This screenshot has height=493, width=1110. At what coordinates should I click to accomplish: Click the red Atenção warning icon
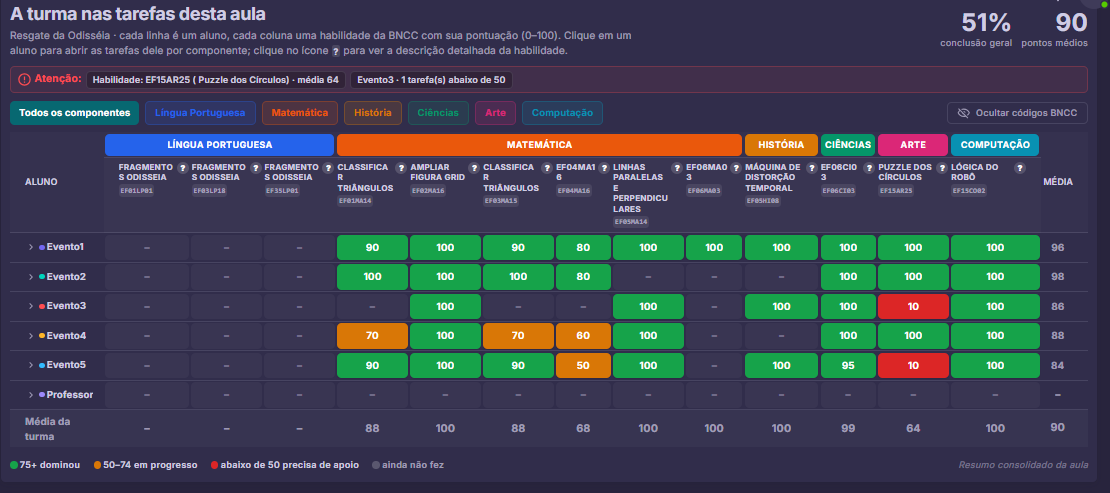pyautogui.click(x=24, y=79)
